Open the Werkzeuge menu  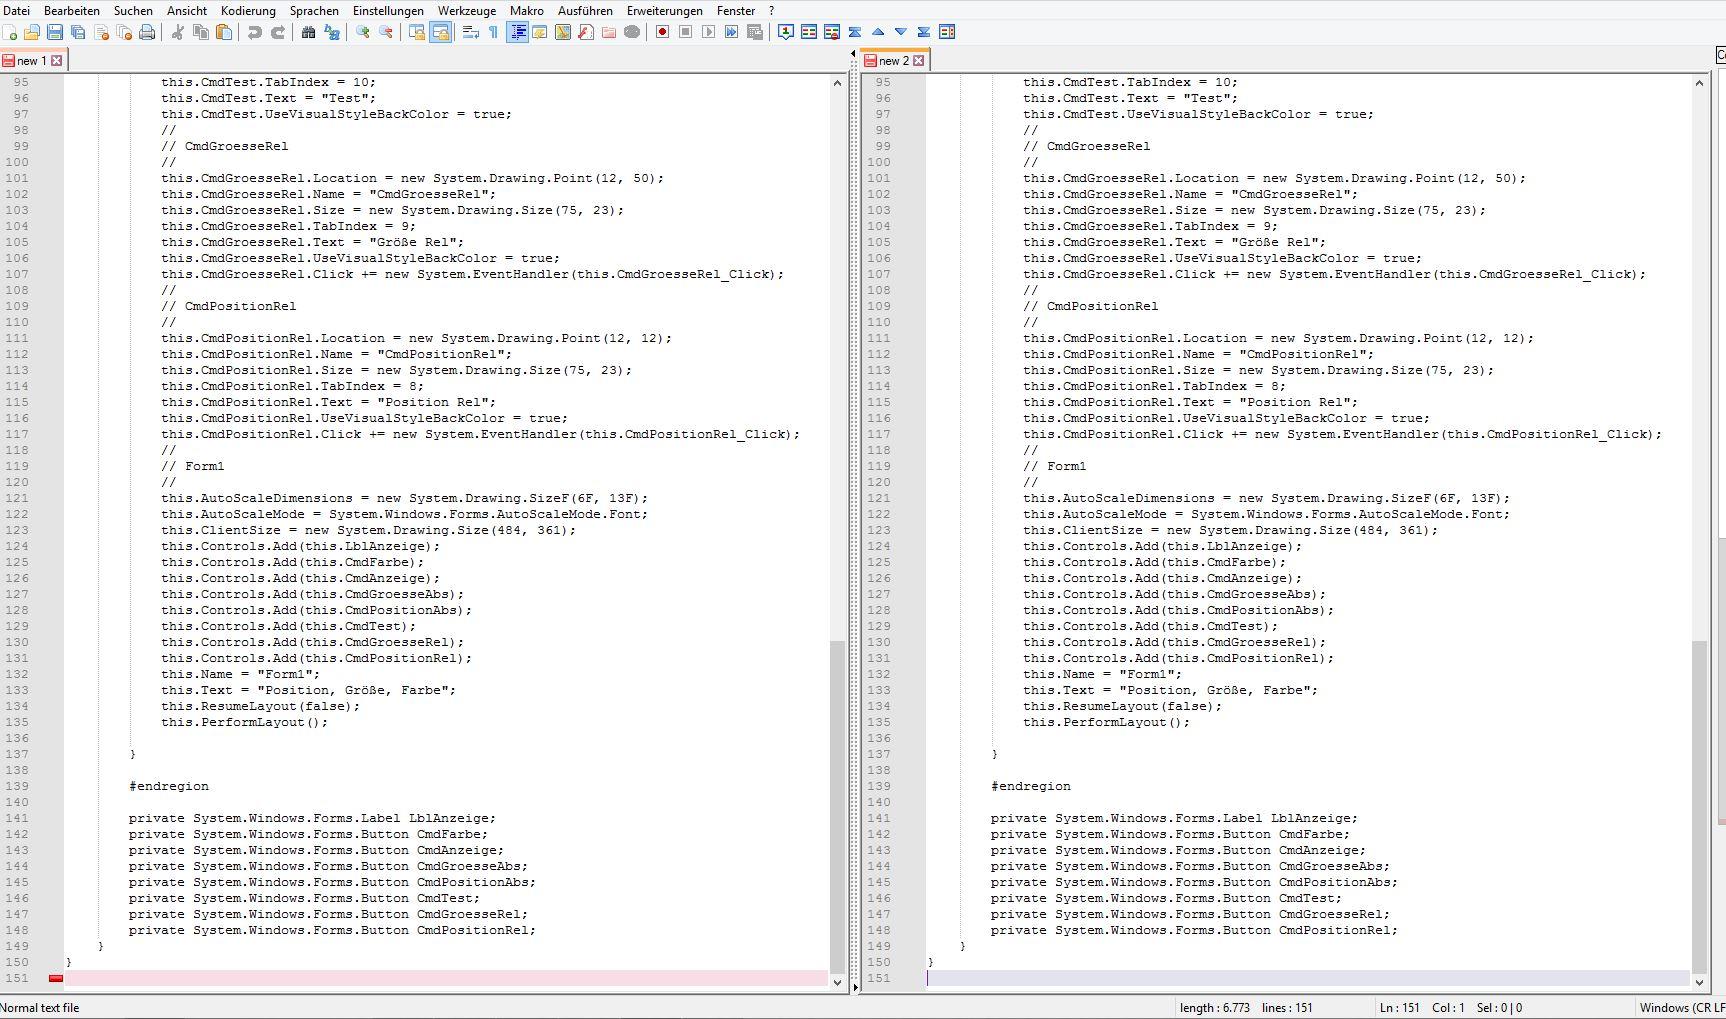(x=467, y=10)
